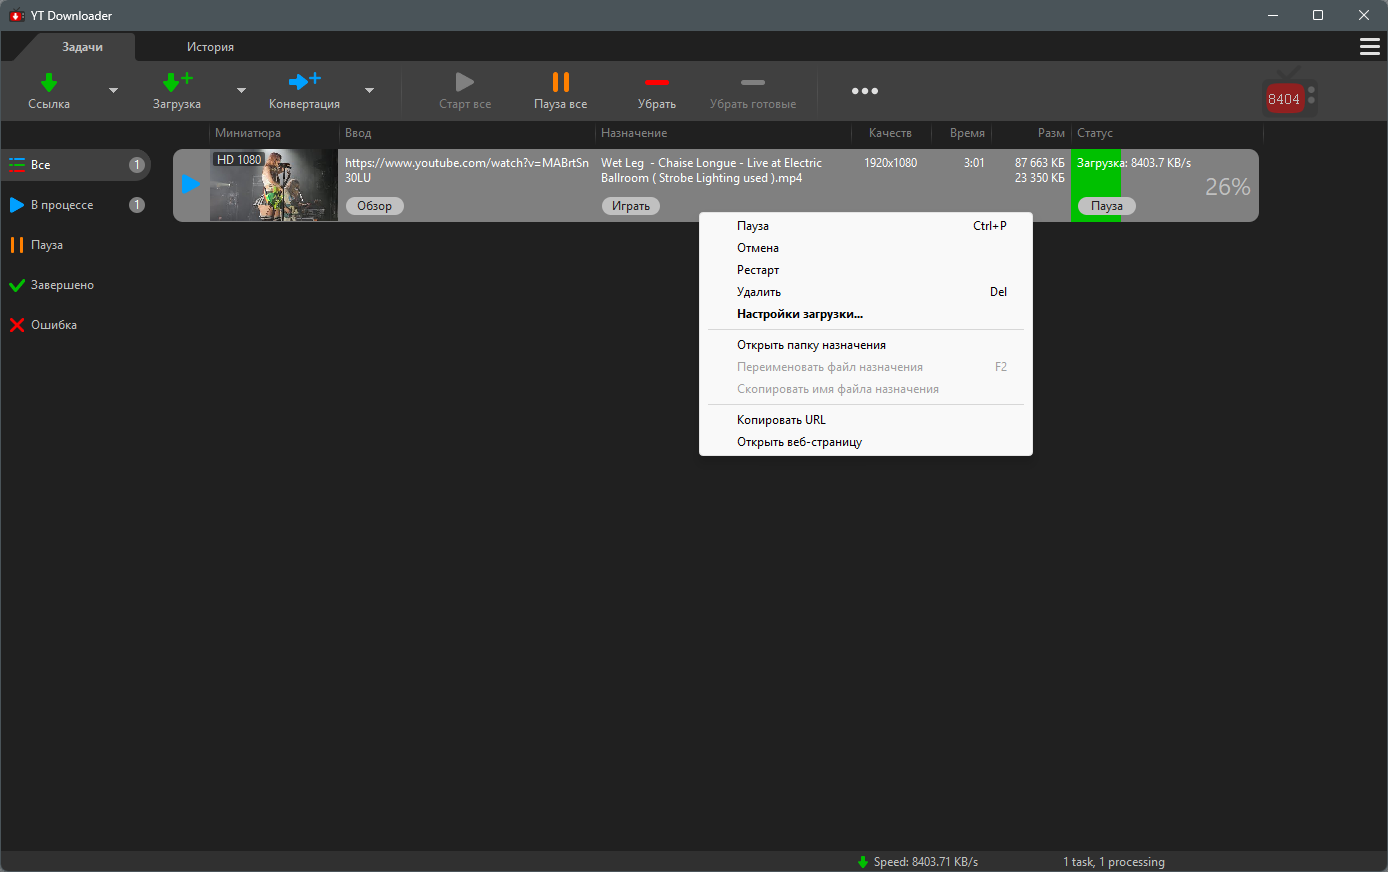Choose Пауза in the context menu
The width and height of the screenshot is (1388, 872).
click(x=866, y=226)
